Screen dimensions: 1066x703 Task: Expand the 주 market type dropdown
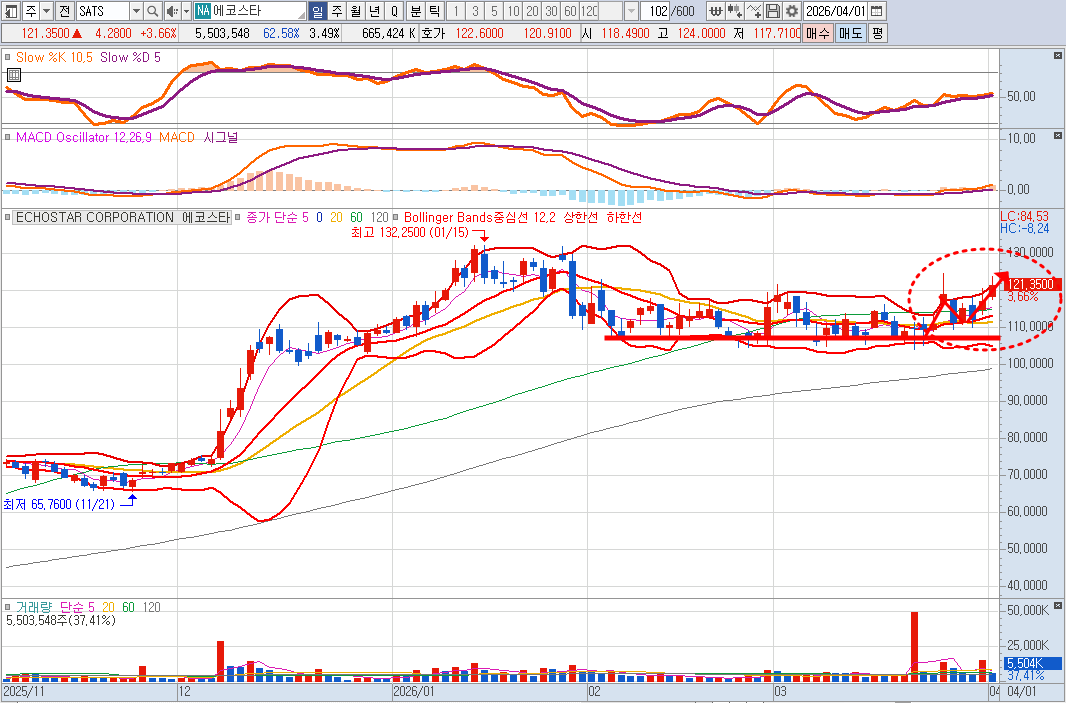coord(46,11)
